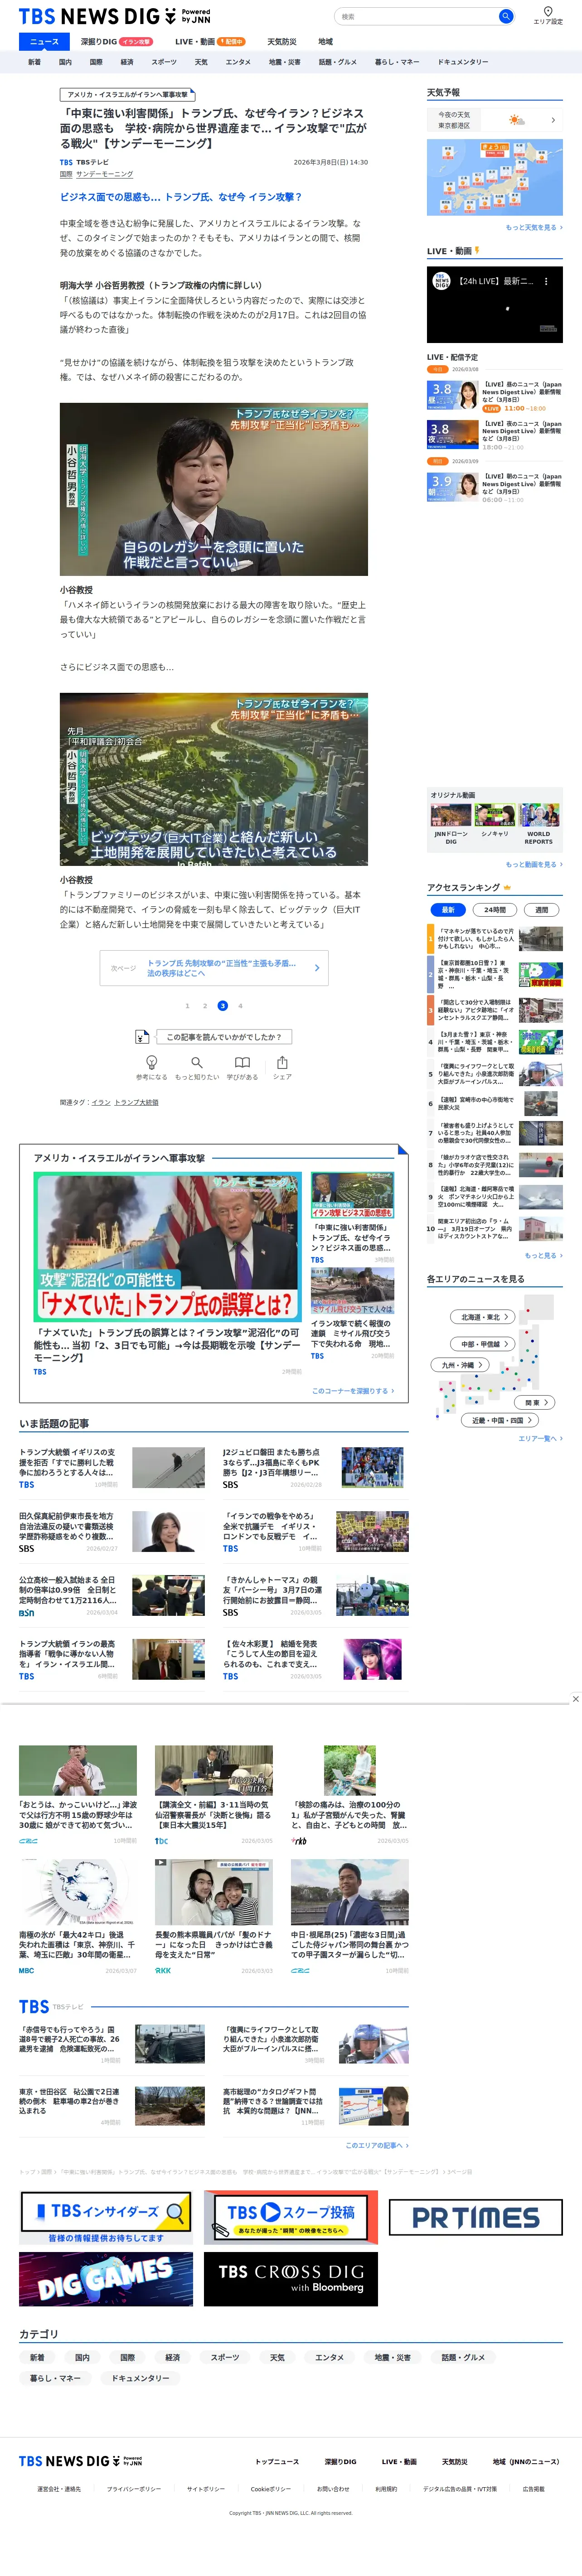Open TBSスクープ投稿 banner
This screenshot has width=582, height=2576.
pos(291,2217)
